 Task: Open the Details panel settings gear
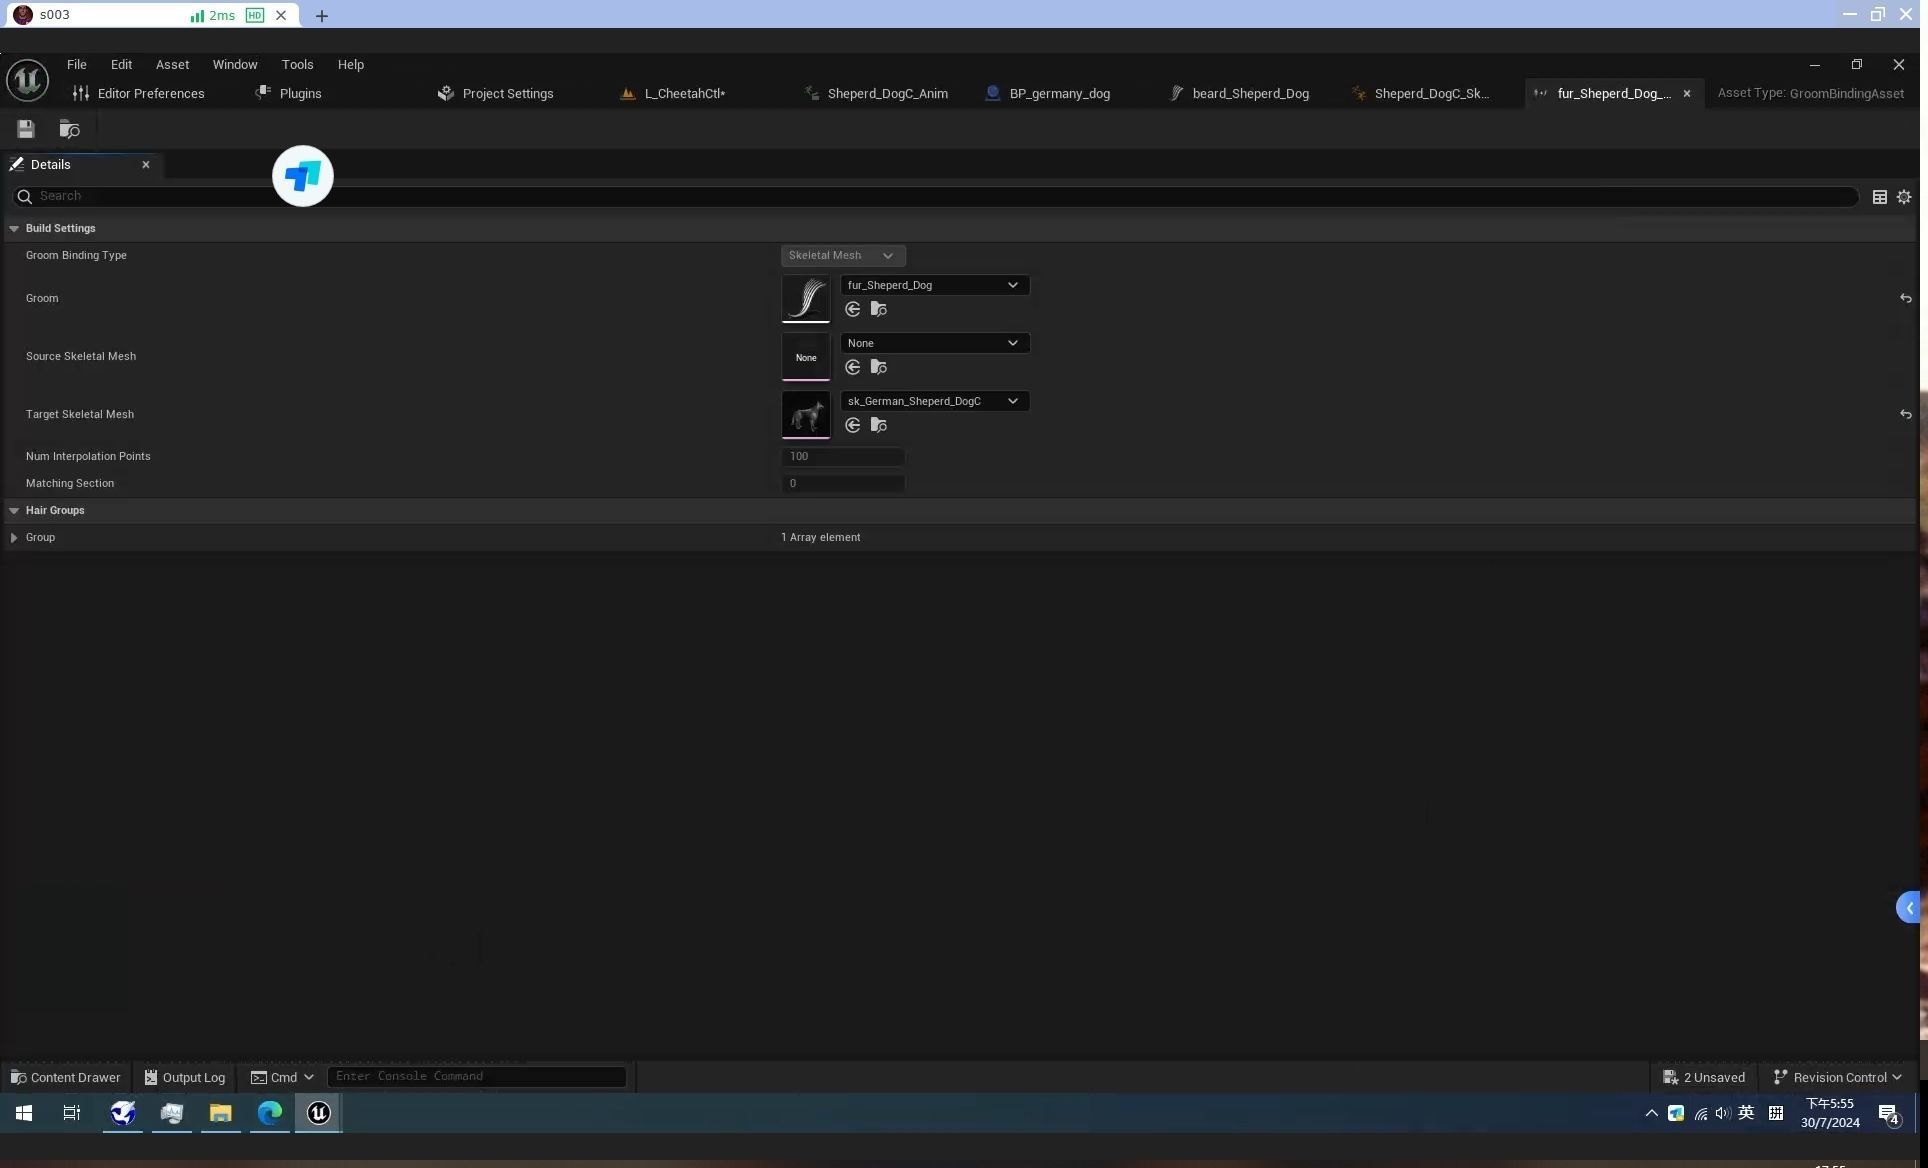click(1904, 197)
